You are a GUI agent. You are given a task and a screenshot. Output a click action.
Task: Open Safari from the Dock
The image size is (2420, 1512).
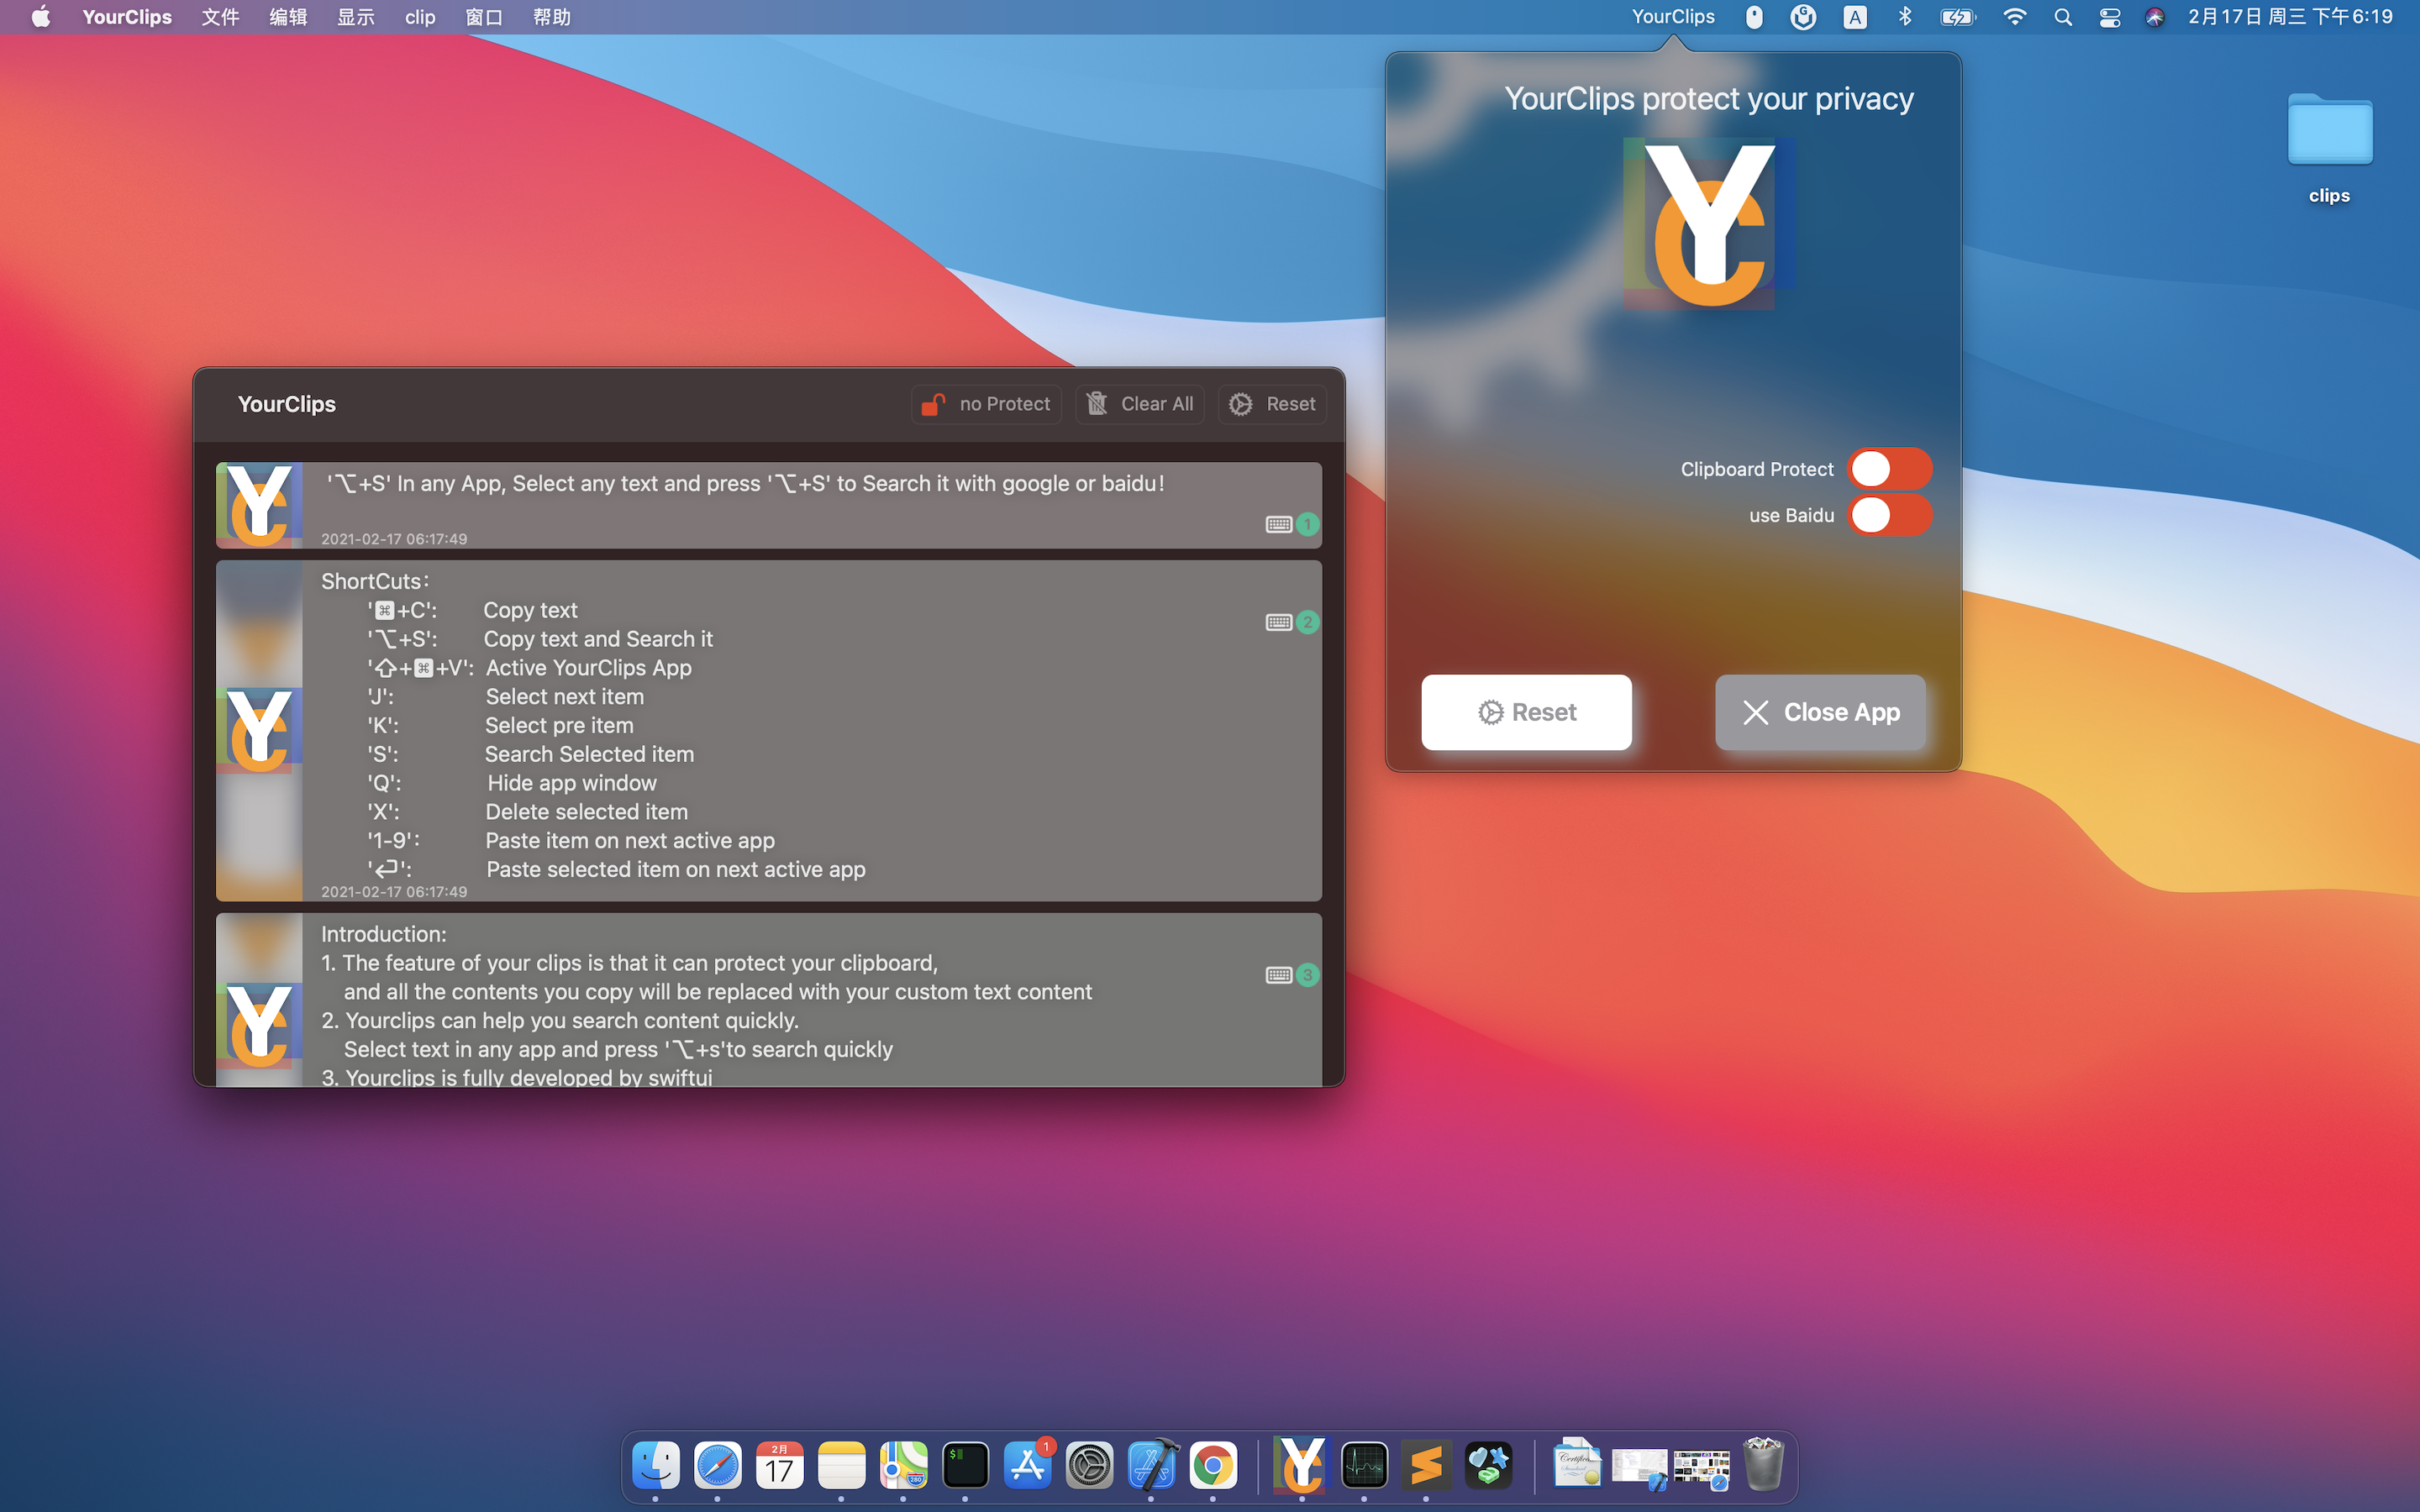click(718, 1466)
